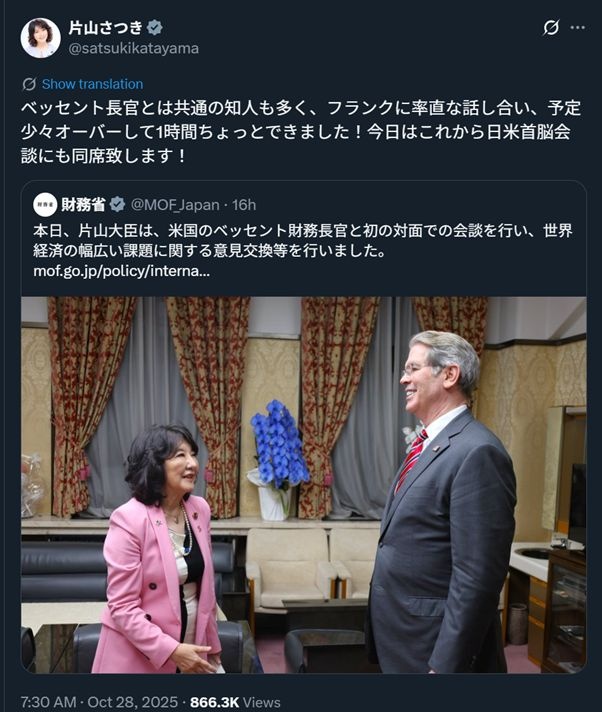The width and height of the screenshot is (602, 712).
Task: Click the translation icon beside Show translation
Action: tap(29, 84)
